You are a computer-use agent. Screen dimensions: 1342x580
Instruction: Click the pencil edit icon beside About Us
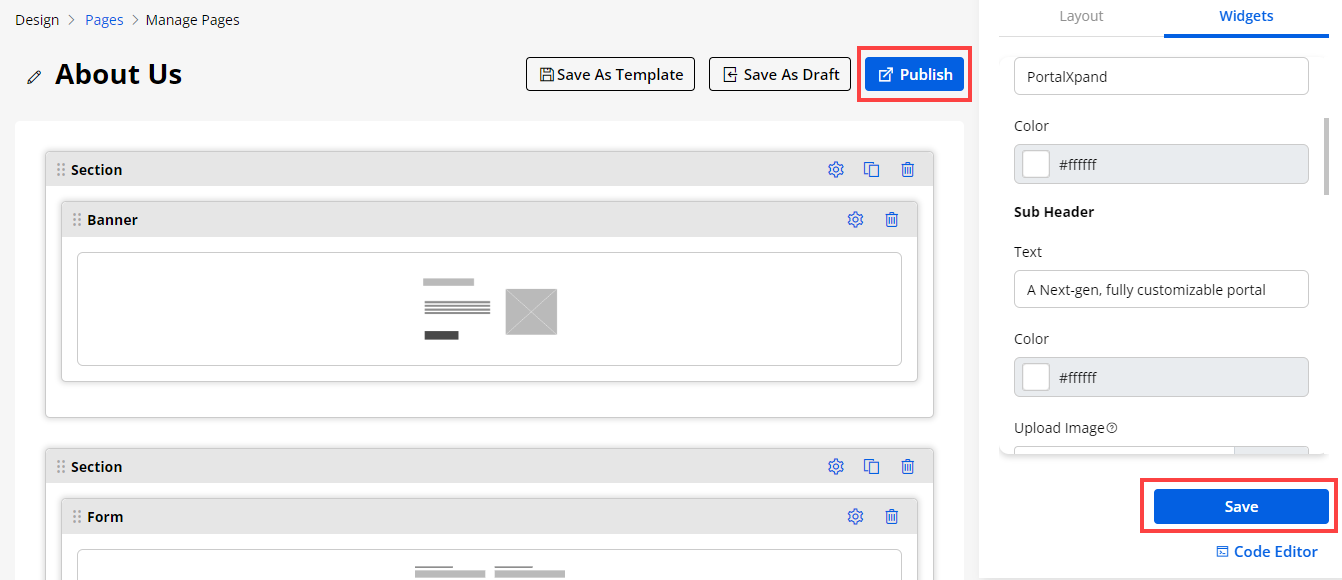34,76
